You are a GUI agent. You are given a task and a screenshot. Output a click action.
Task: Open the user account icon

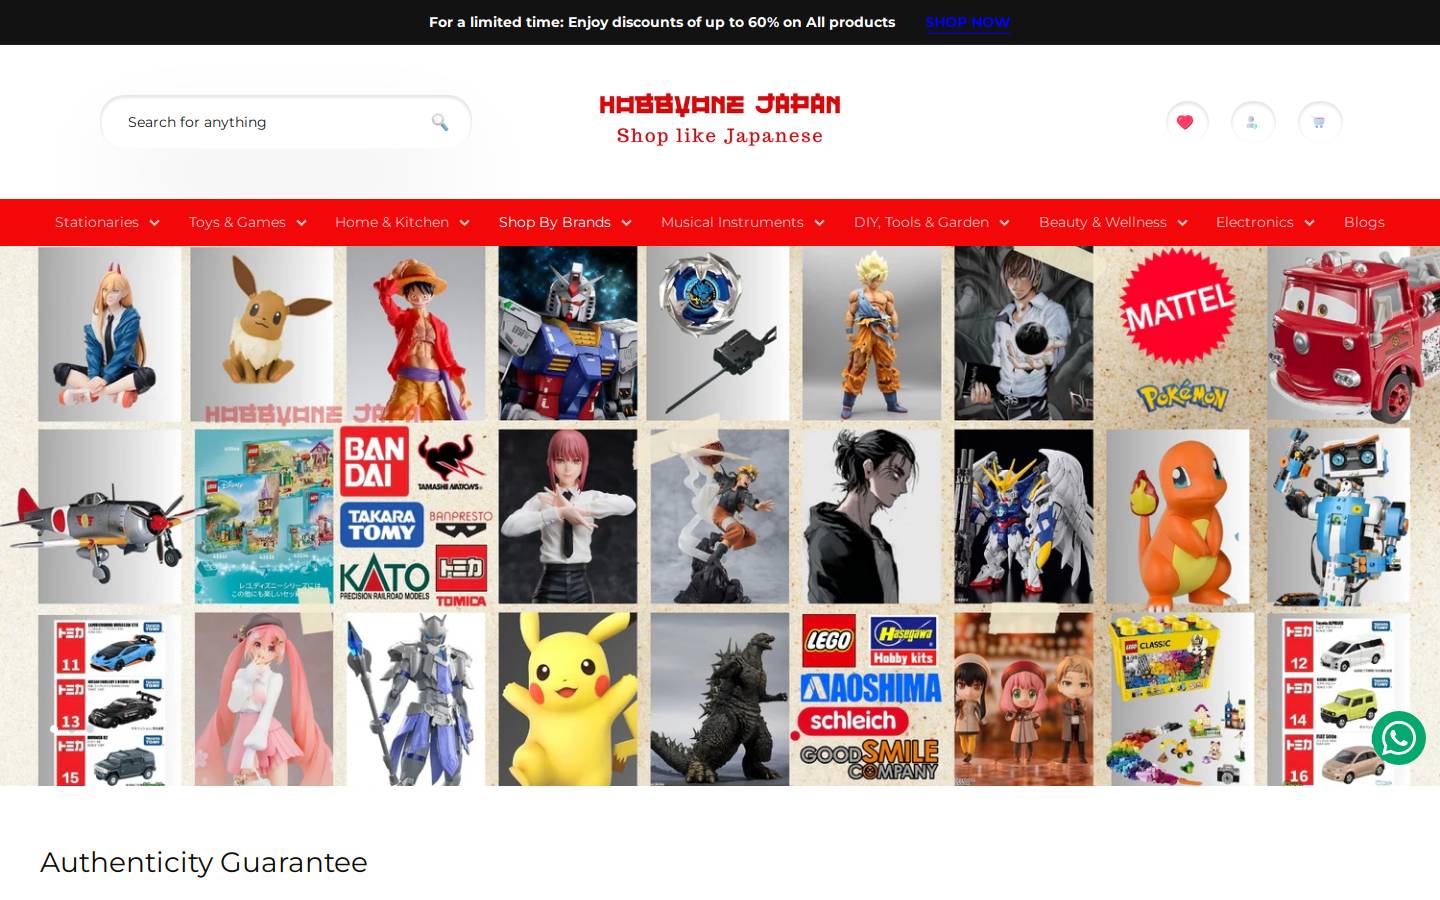(1252, 122)
